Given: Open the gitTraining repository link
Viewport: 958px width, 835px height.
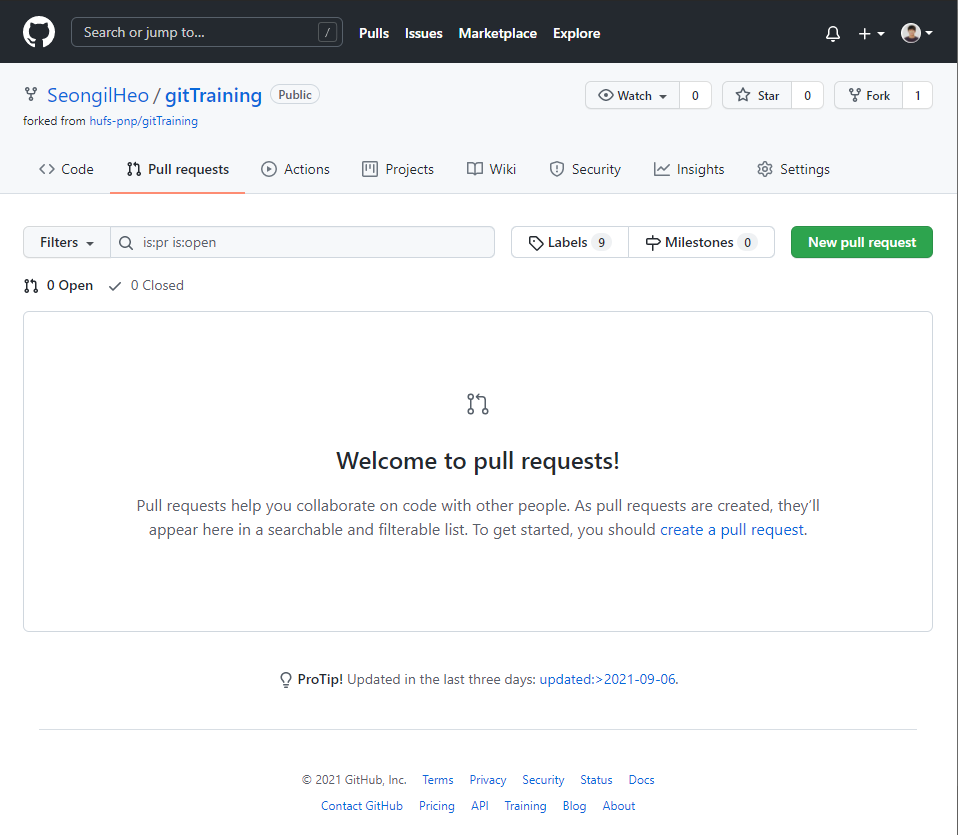Looking at the screenshot, I should 213,95.
